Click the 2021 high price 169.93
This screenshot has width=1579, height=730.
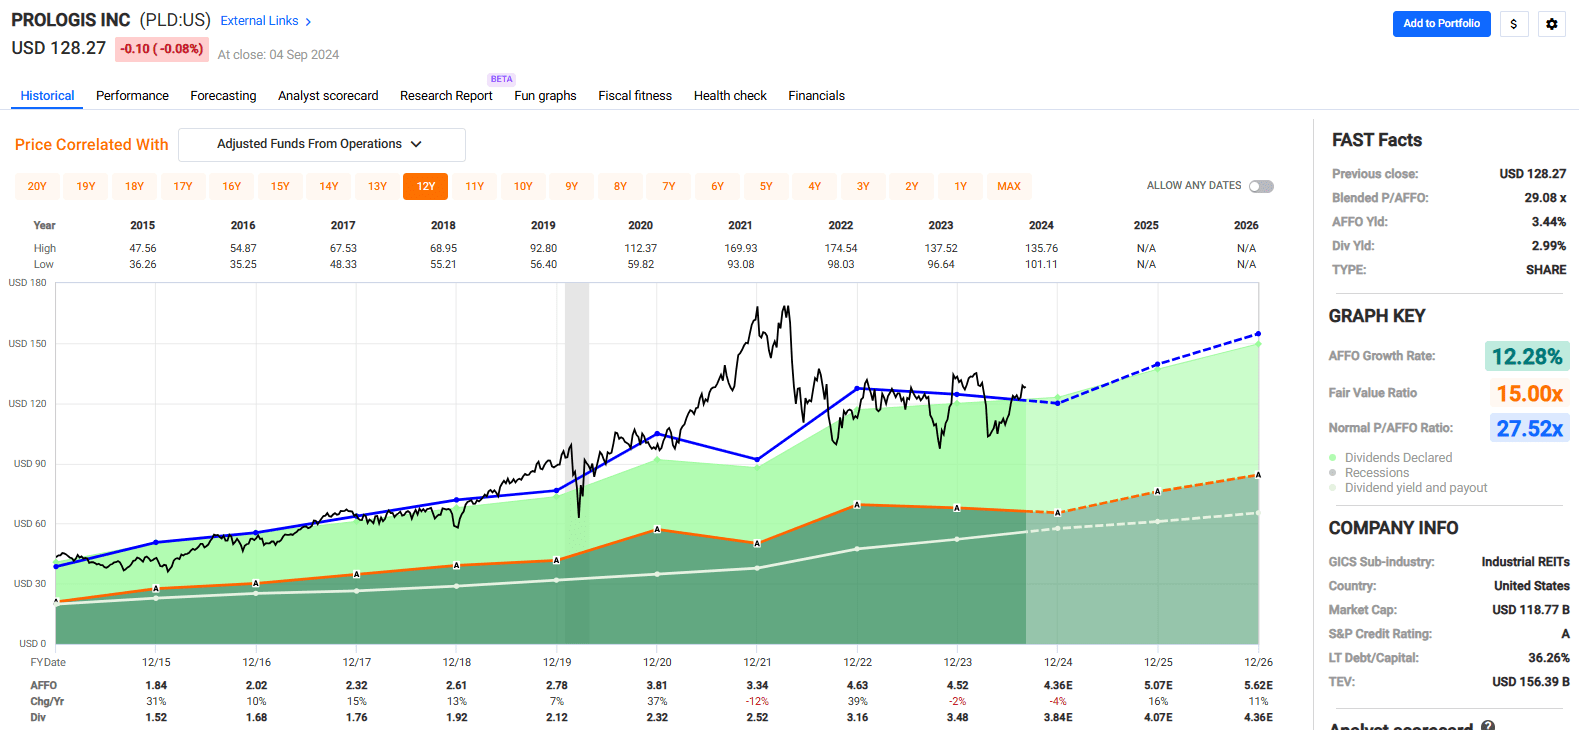pyautogui.click(x=741, y=248)
